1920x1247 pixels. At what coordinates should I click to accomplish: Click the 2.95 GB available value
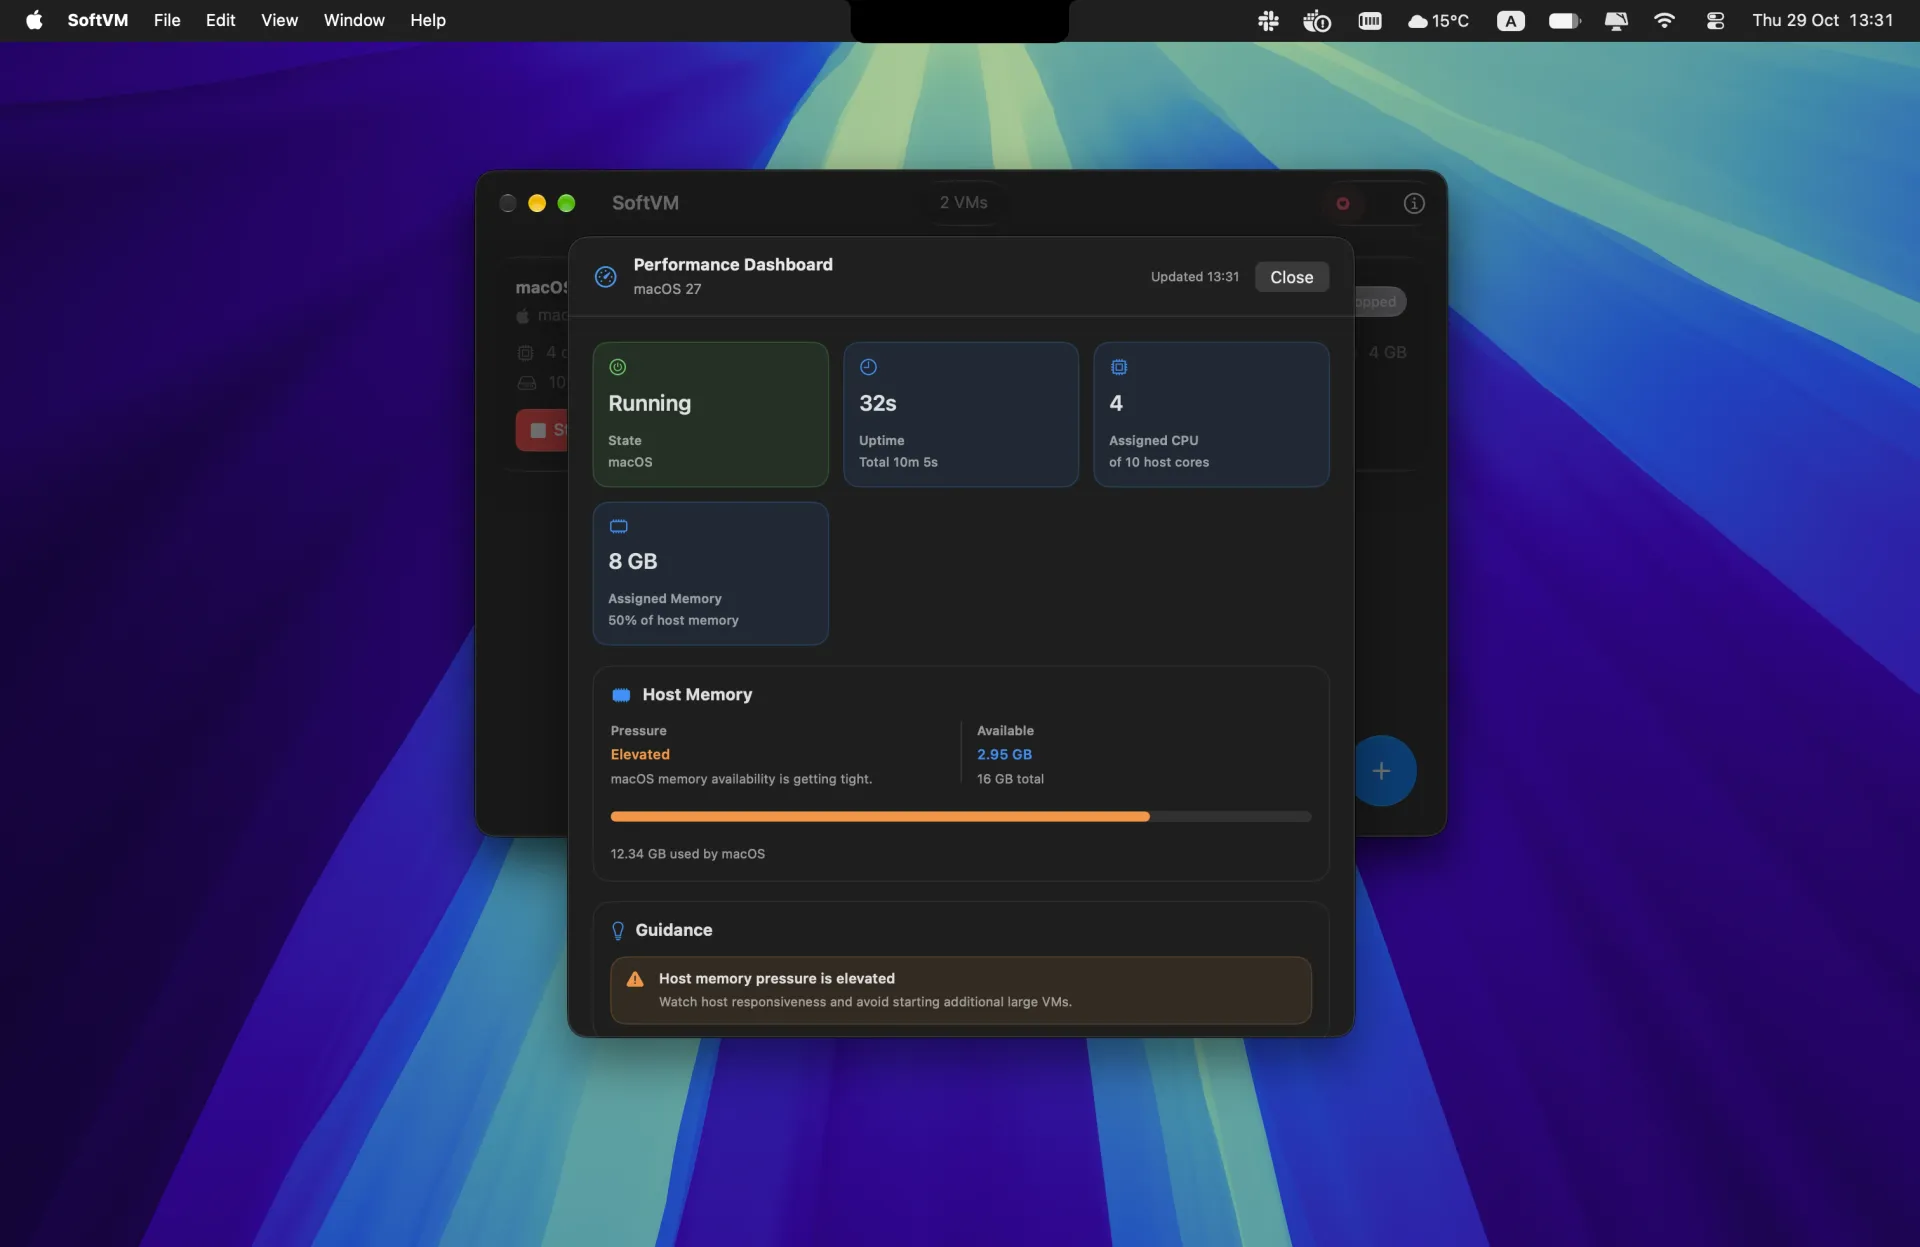point(1004,754)
